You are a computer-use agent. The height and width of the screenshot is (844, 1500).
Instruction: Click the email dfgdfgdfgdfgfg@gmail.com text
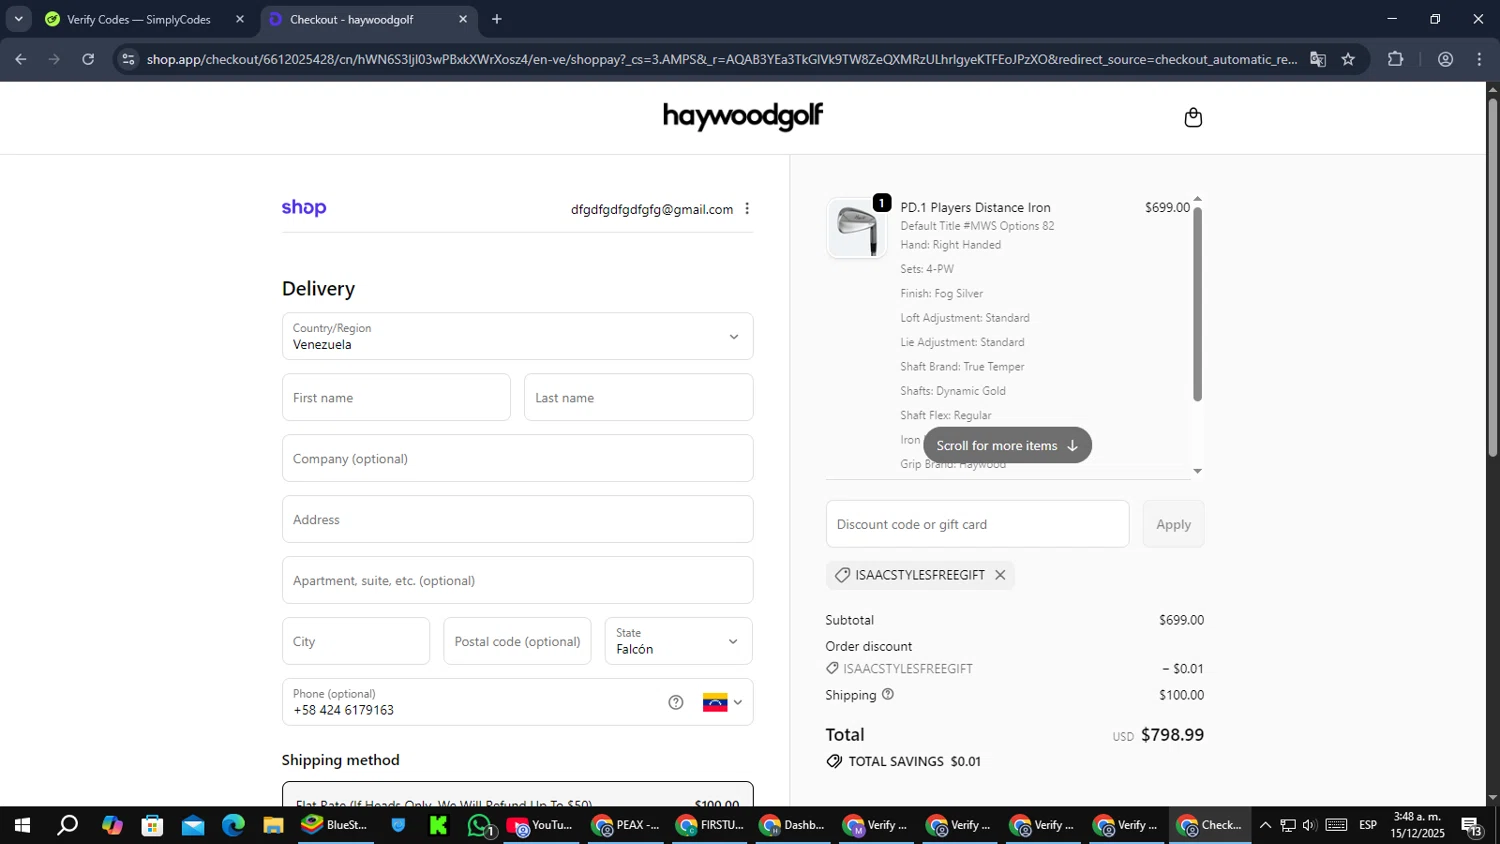[652, 209]
